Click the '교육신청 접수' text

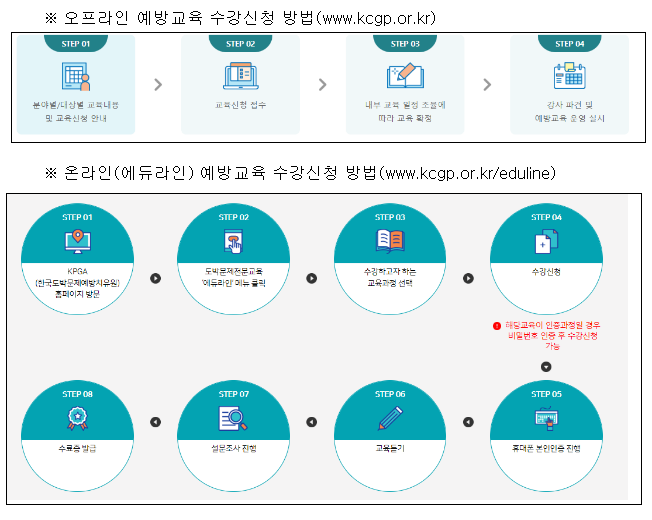pyautogui.click(x=240, y=105)
